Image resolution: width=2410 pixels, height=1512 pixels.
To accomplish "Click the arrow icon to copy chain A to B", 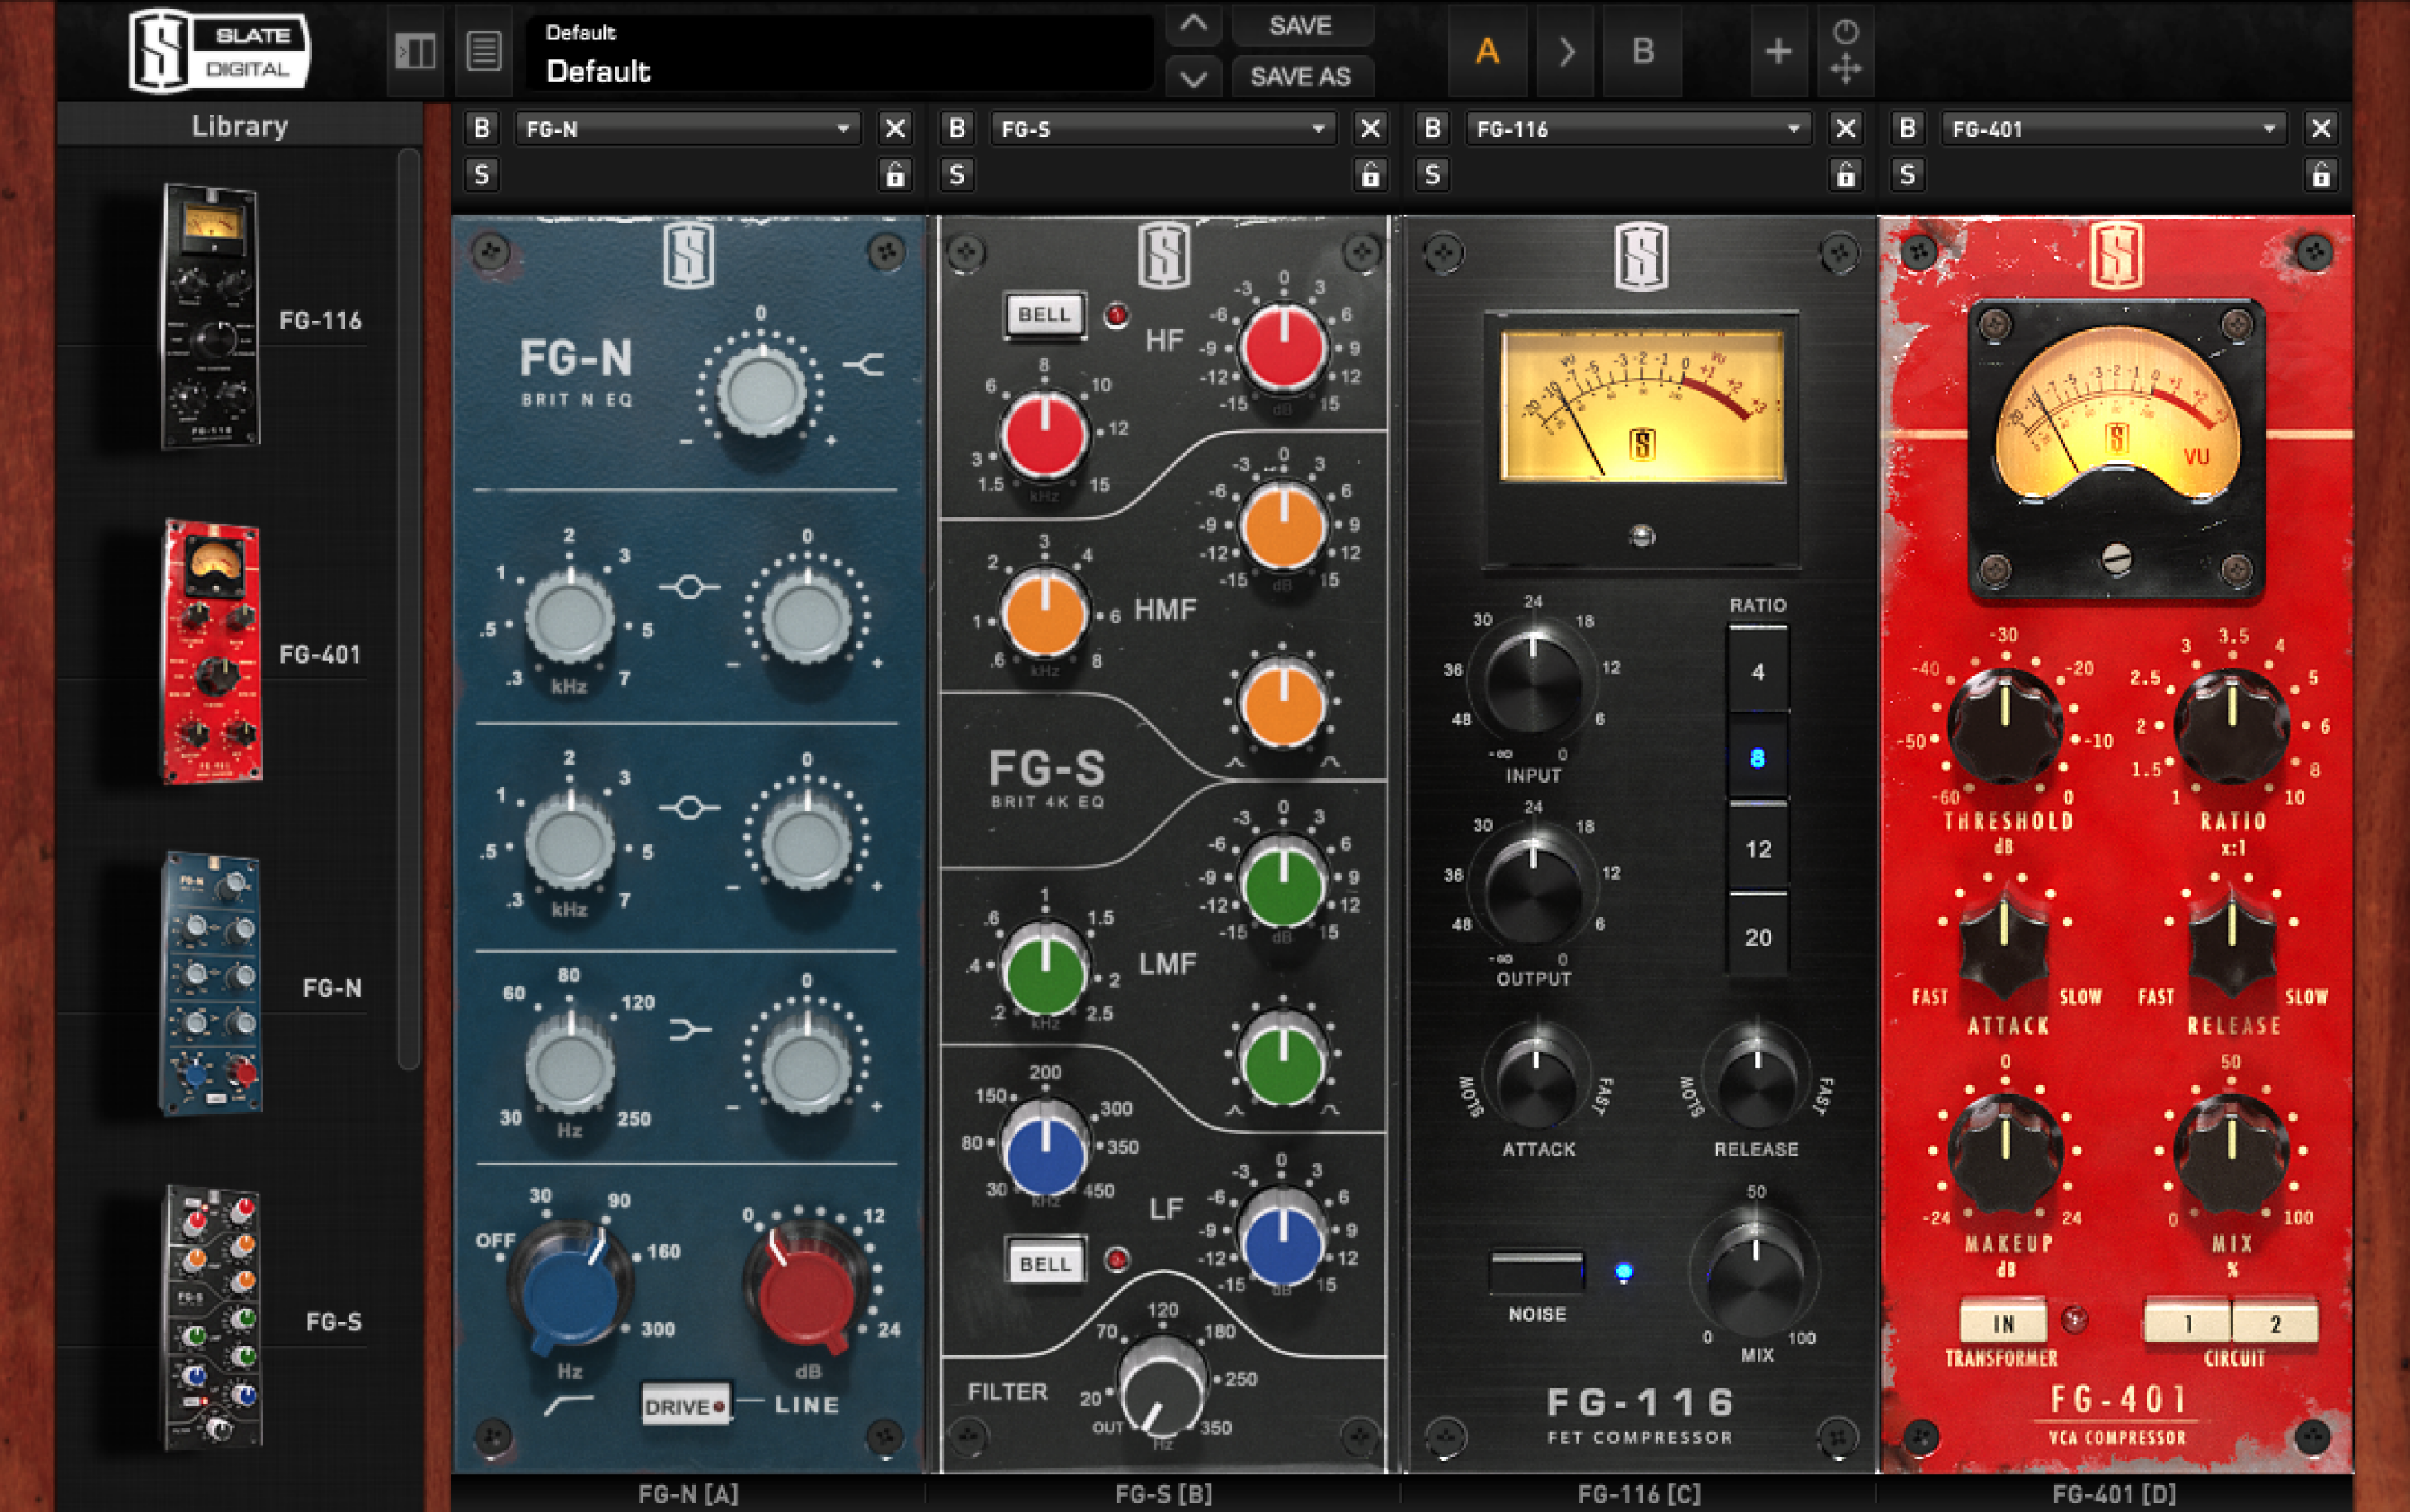I will [x=1564, y=51].
